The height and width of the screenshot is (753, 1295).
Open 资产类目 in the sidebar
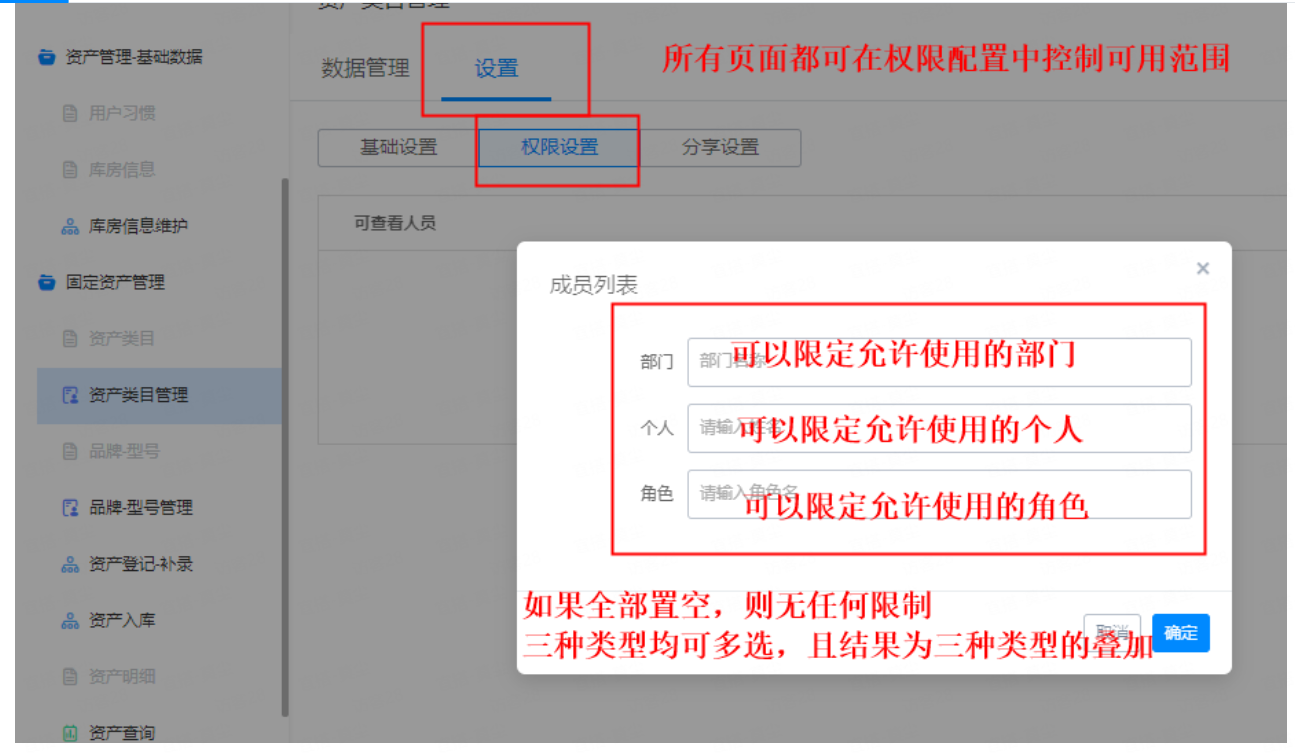click(x=122, y=339)
